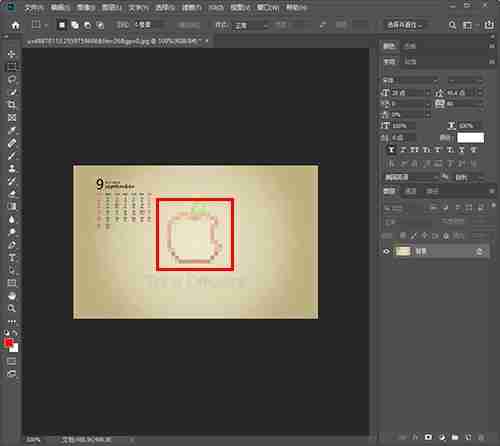Toggle Small Caps text style

[x=427, y=150]
